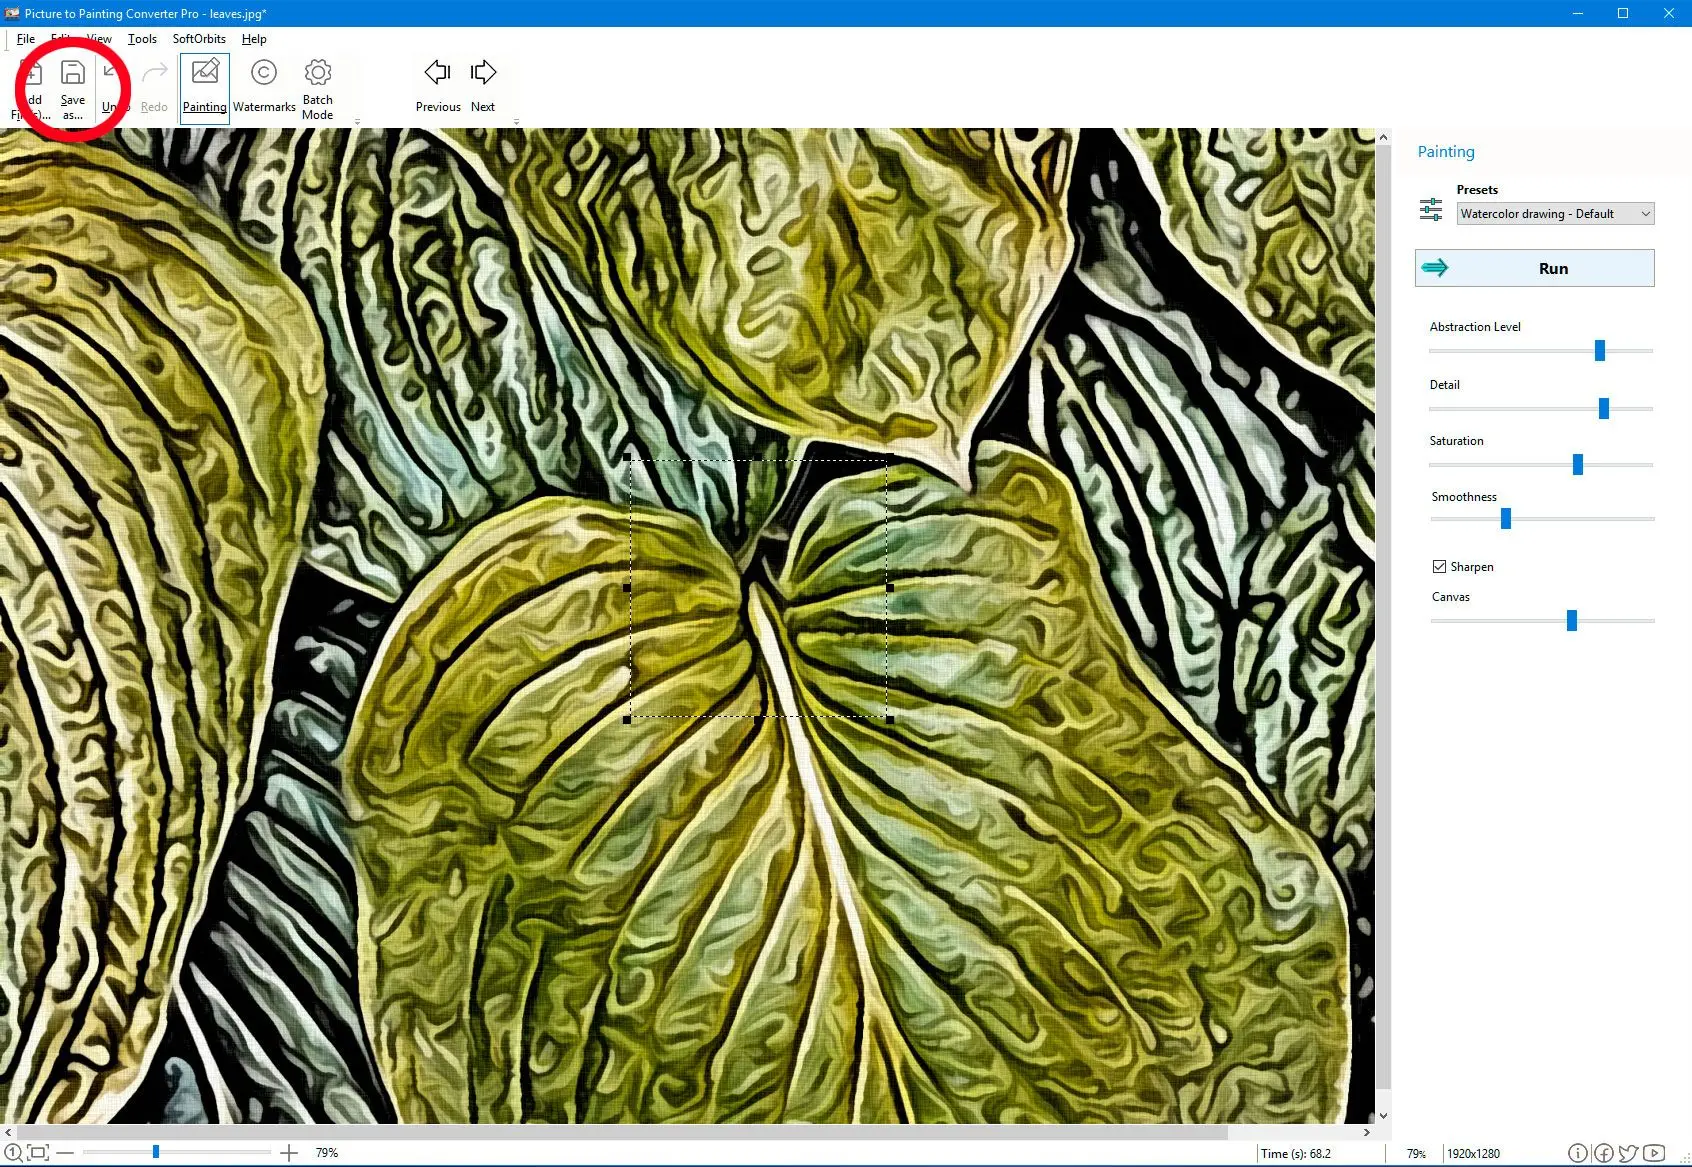Select the Painting tool in toolbar

point(205,87)
